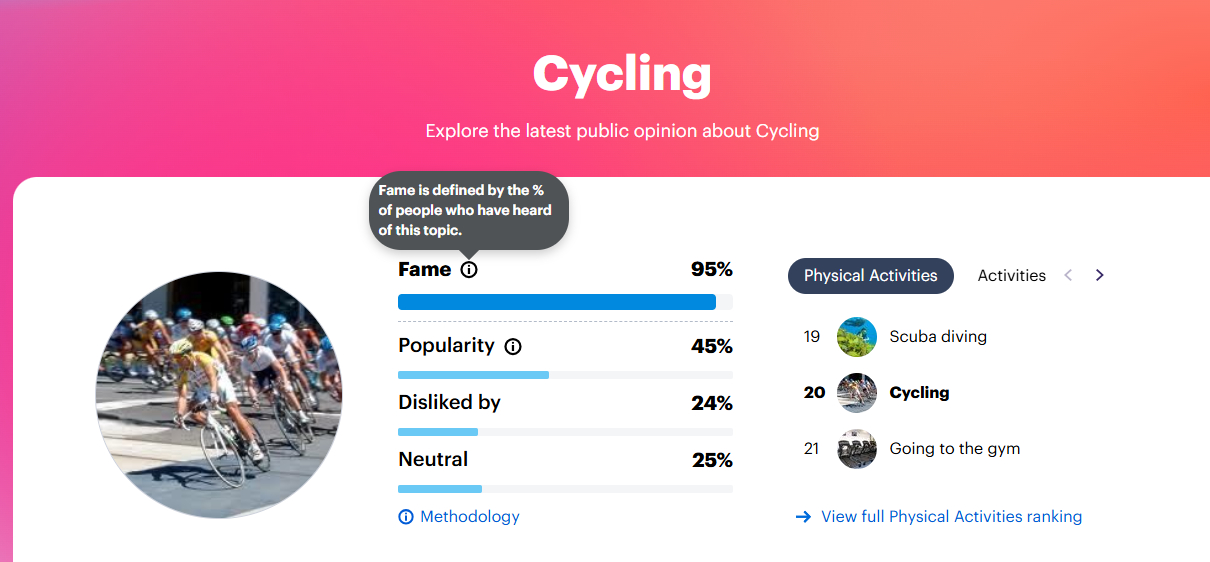This screenshot has width=1210, height=562.
Task: Click the Fame definition tooltip bubble
Action: click(x=467, y=210)
